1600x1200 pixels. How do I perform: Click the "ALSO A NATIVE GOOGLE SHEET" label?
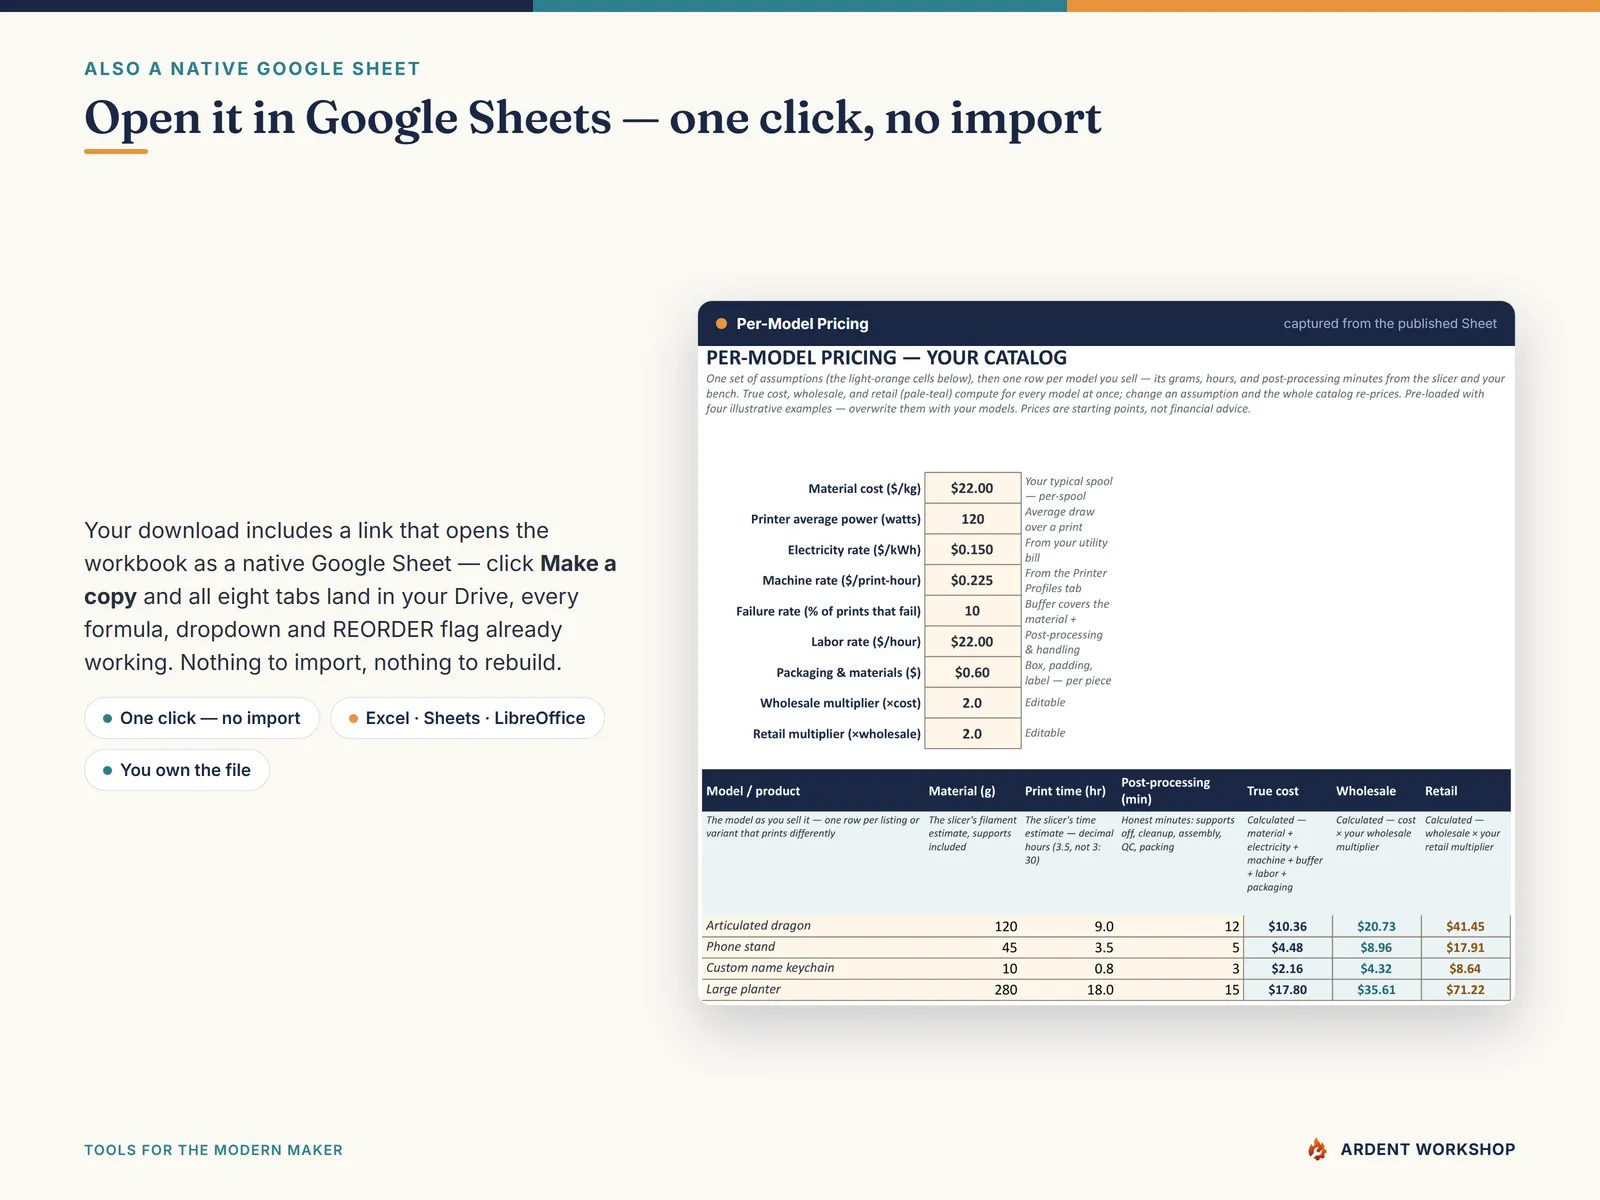pyautogui.click(x=252, y=69)
